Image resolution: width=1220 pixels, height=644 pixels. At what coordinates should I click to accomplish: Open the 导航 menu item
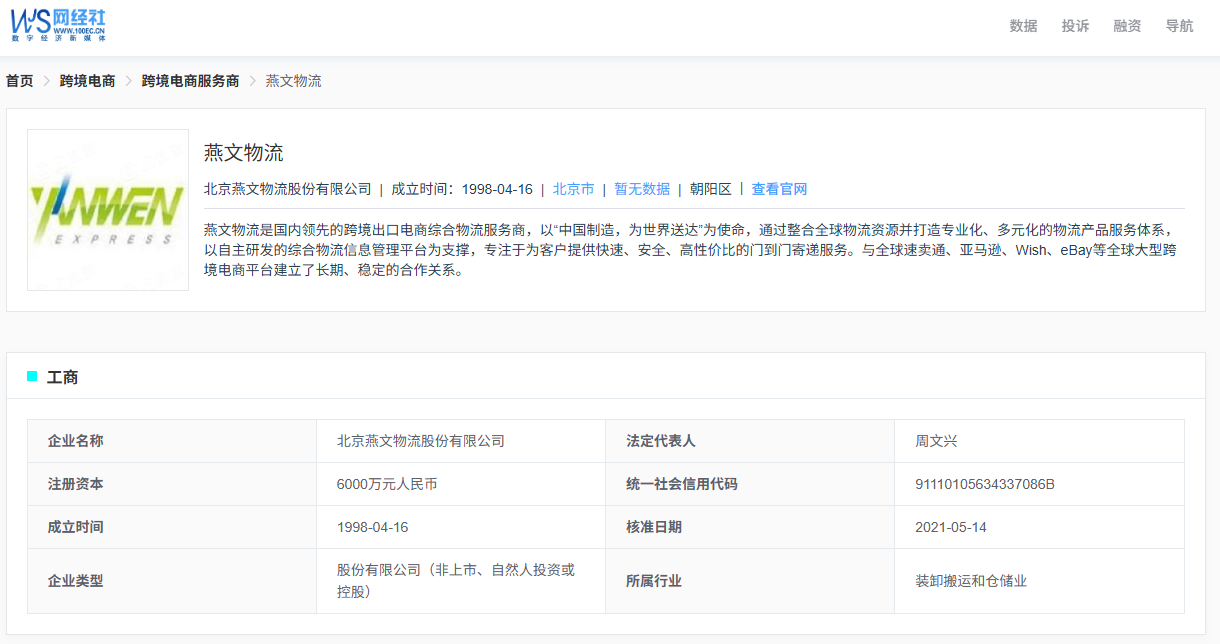tap(1179, 26)
